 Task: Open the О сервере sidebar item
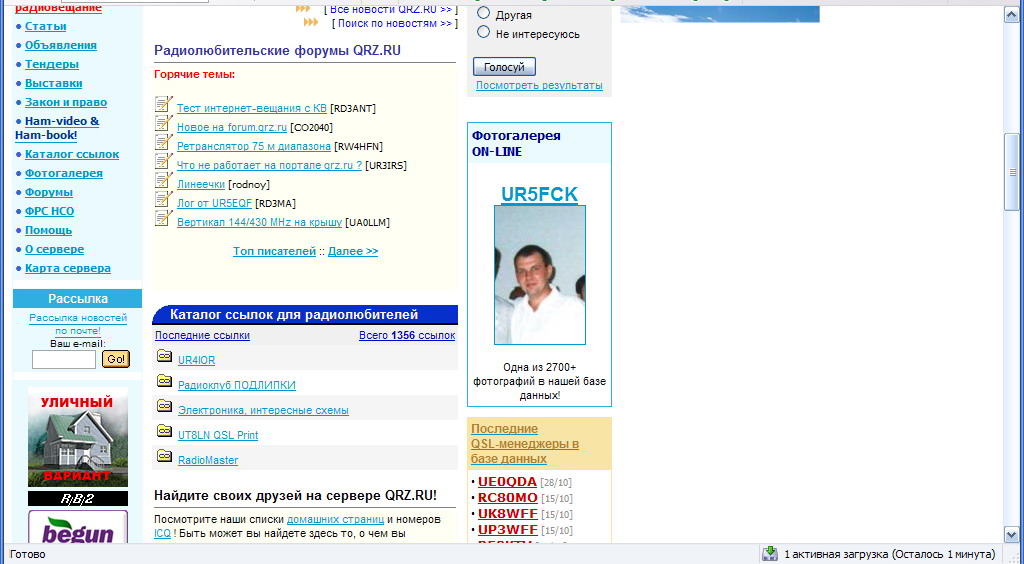pos(54,249)
